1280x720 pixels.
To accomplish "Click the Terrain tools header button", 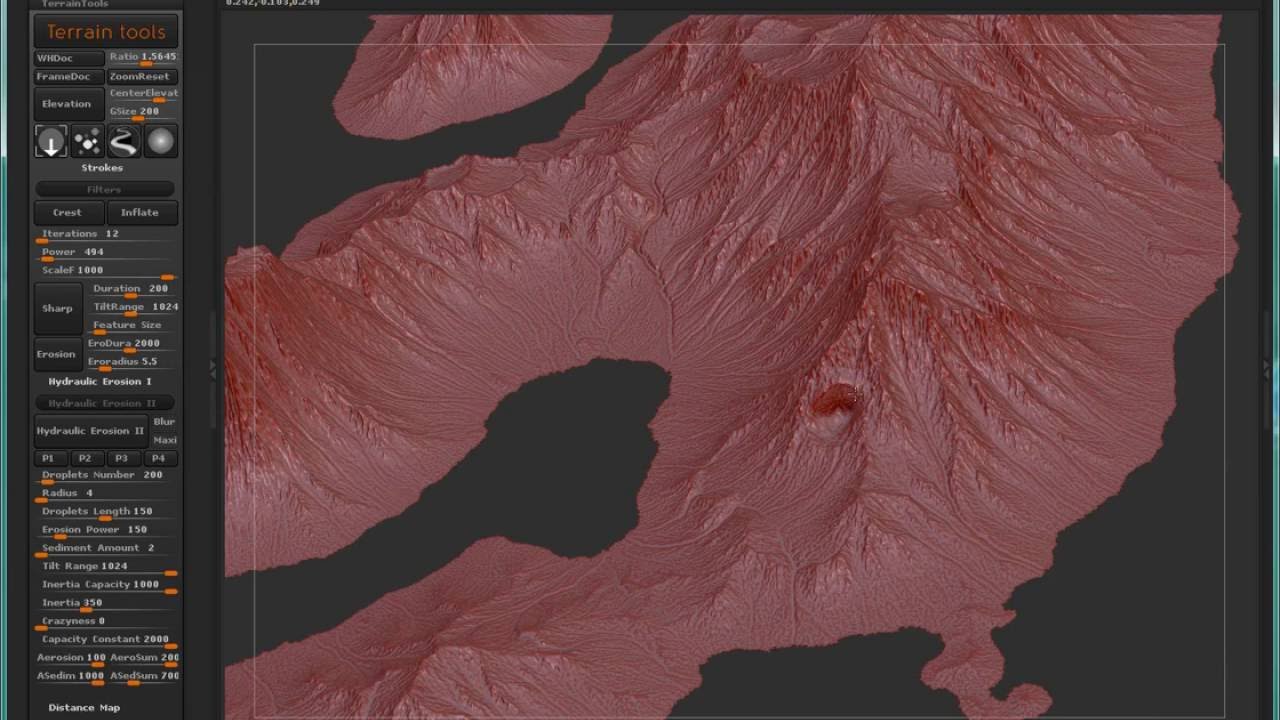I will point(106,32).
